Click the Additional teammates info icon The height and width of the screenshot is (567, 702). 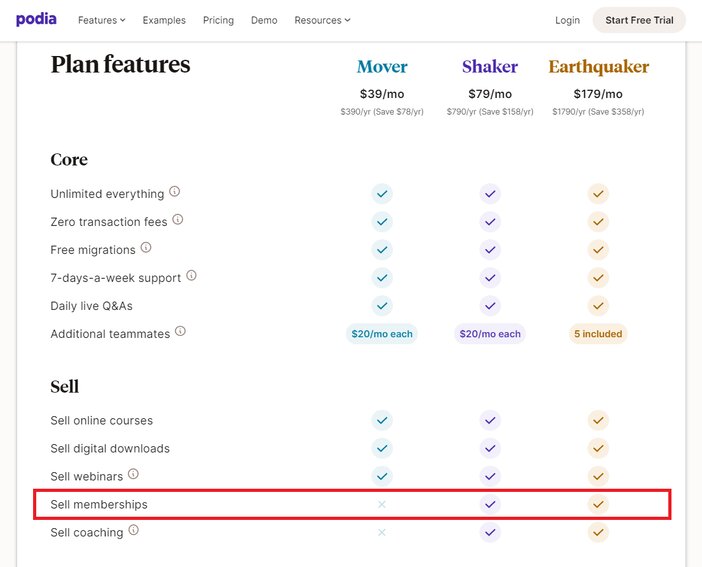coord(180,331)
